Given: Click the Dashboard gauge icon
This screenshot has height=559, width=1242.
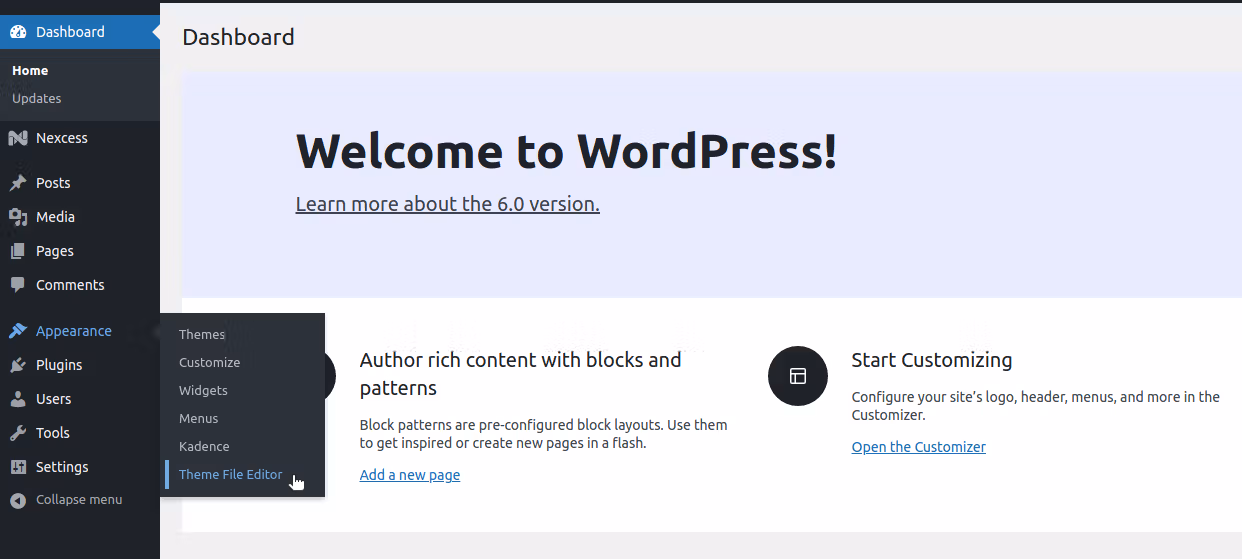Looking at the screenshot, I should click(18, 32).
